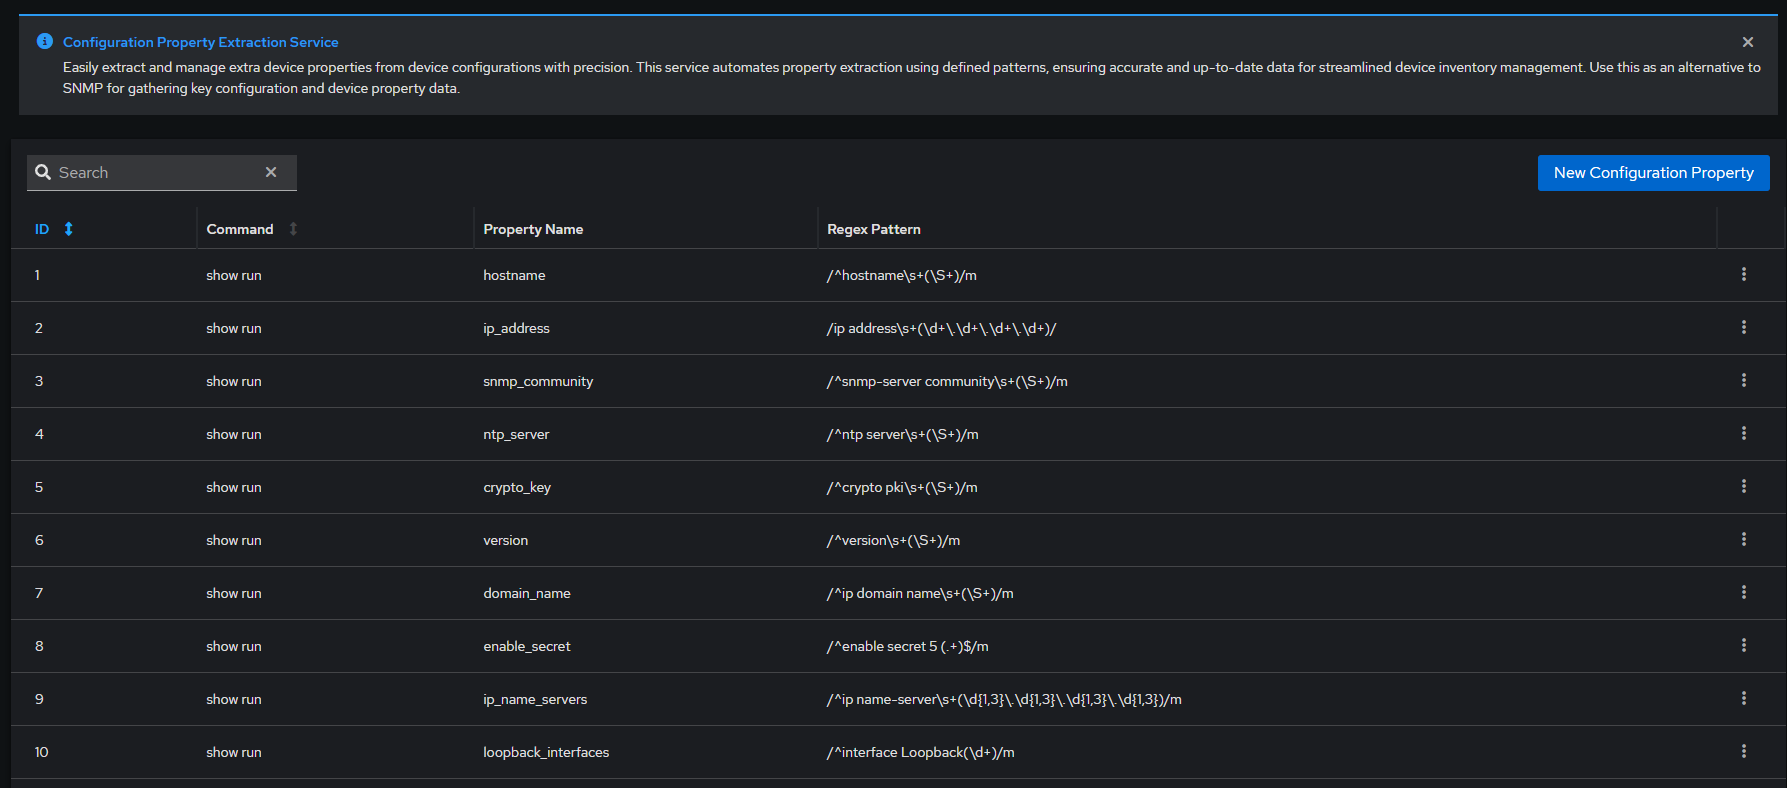This screenshot has width=1787, height=788.
Task: Select the domain_name property name cell
Action: (527, 593)
